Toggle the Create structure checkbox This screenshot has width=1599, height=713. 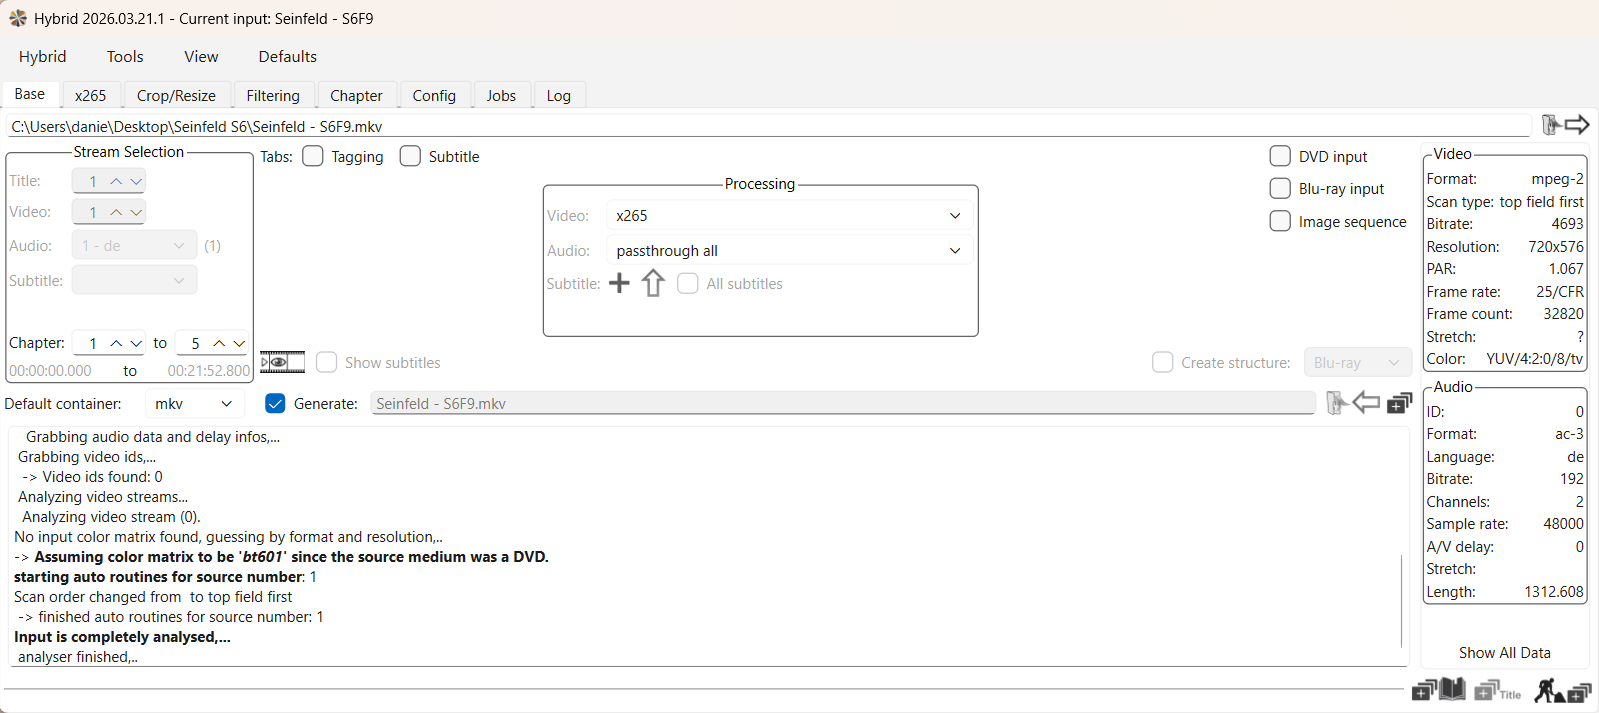[1163, 362]
